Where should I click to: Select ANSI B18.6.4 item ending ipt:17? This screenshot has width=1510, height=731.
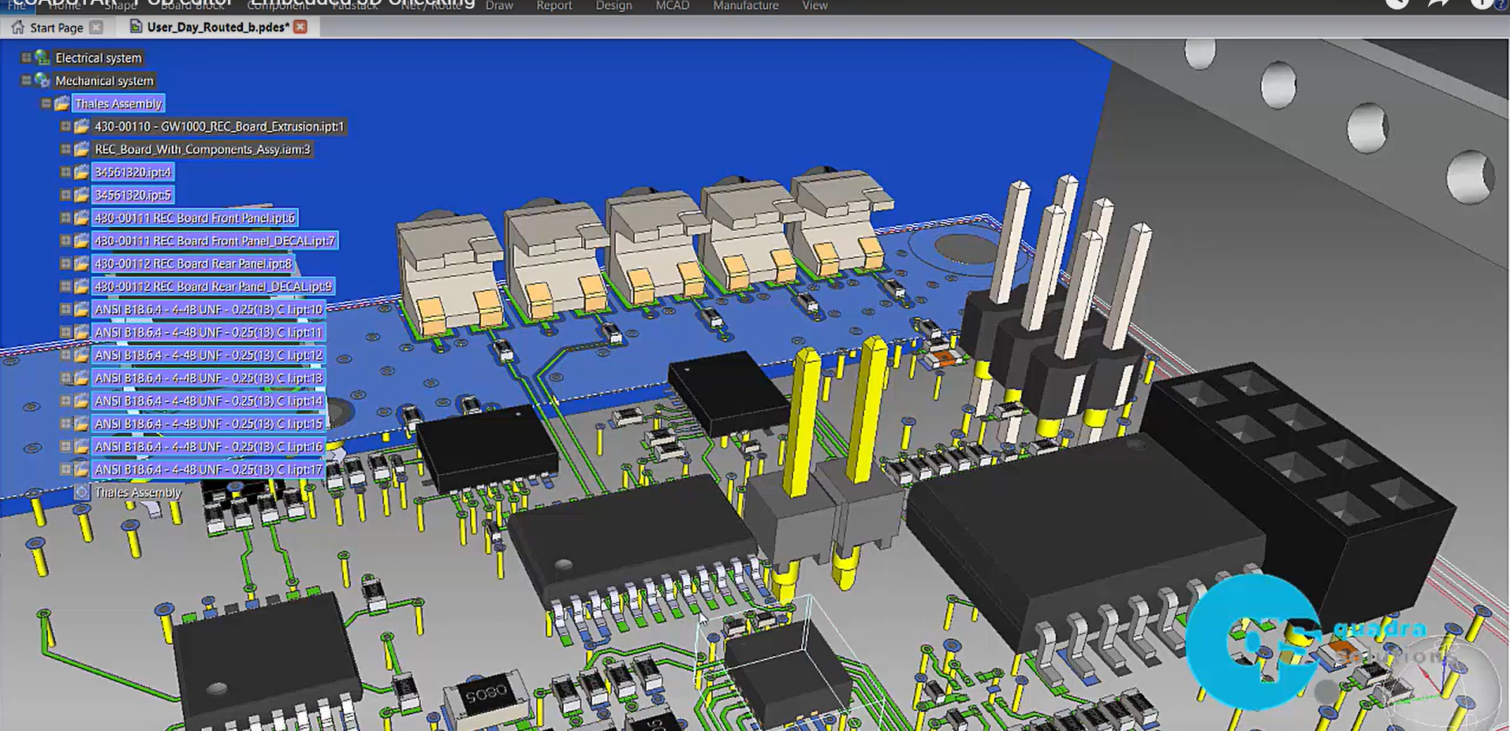click(208, 470)
